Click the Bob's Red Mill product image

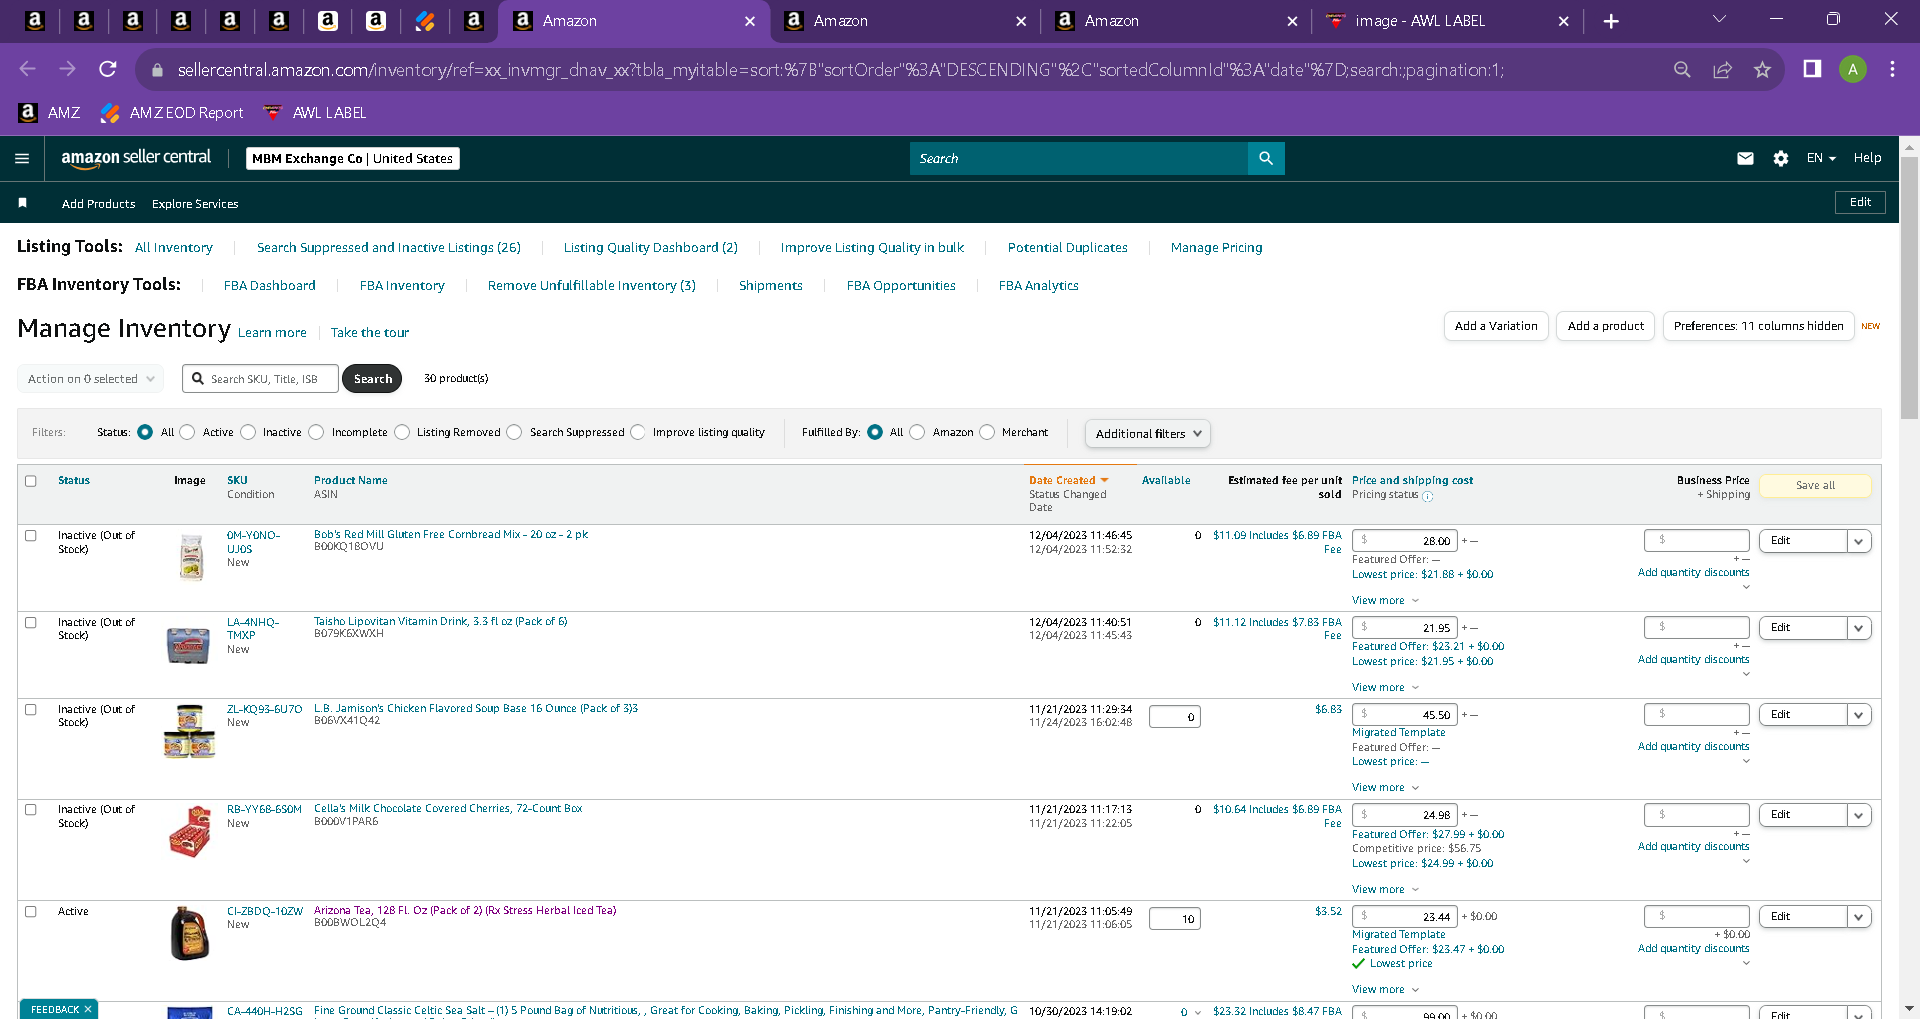tap(191, 557)
